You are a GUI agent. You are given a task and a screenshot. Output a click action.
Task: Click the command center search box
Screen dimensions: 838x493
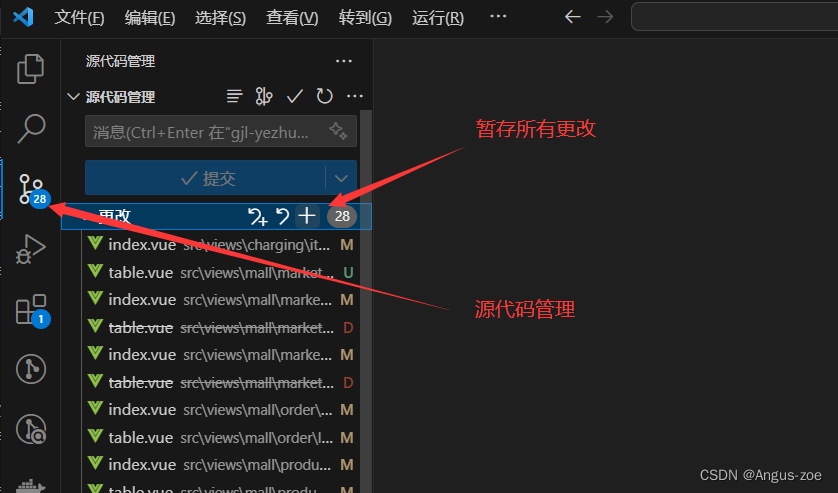734,17
